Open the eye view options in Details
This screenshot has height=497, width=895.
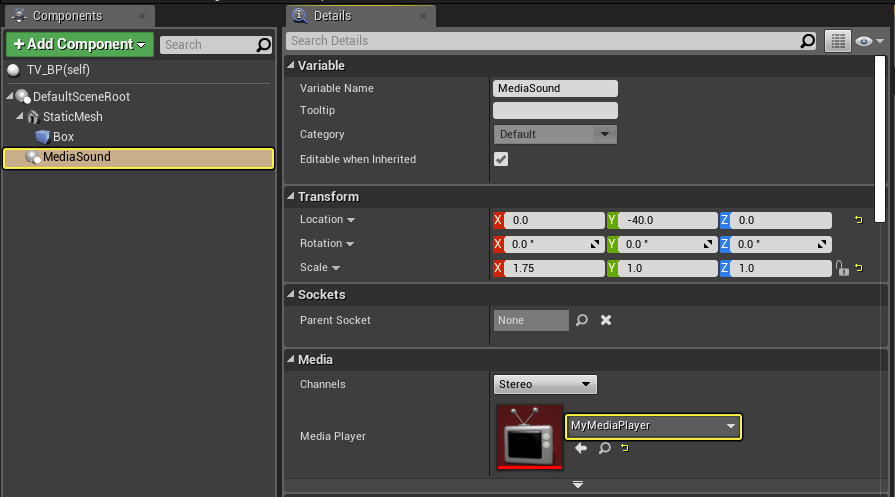click(x=870, y=41)
